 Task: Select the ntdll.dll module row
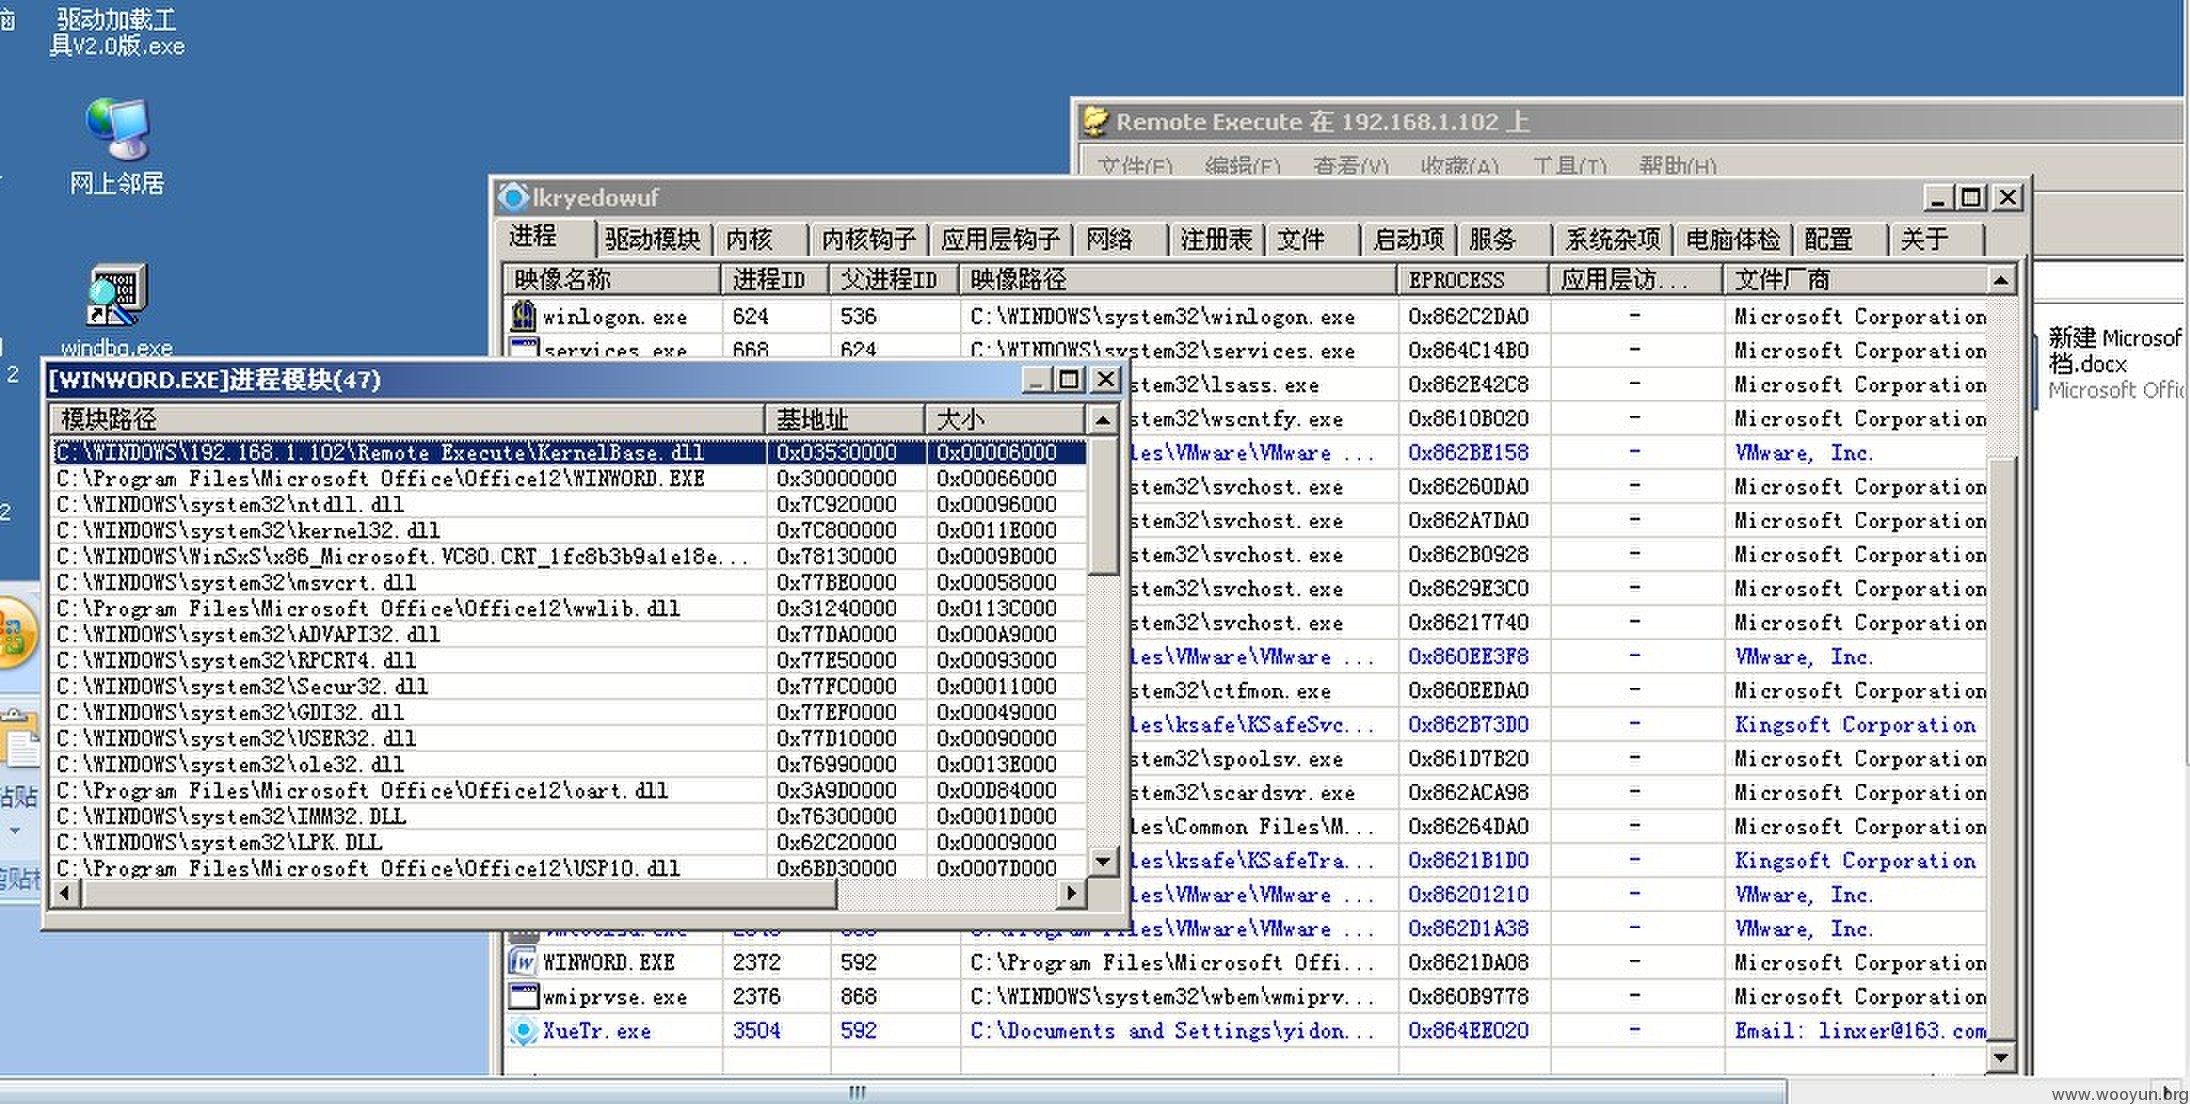[x=569, y=504]
